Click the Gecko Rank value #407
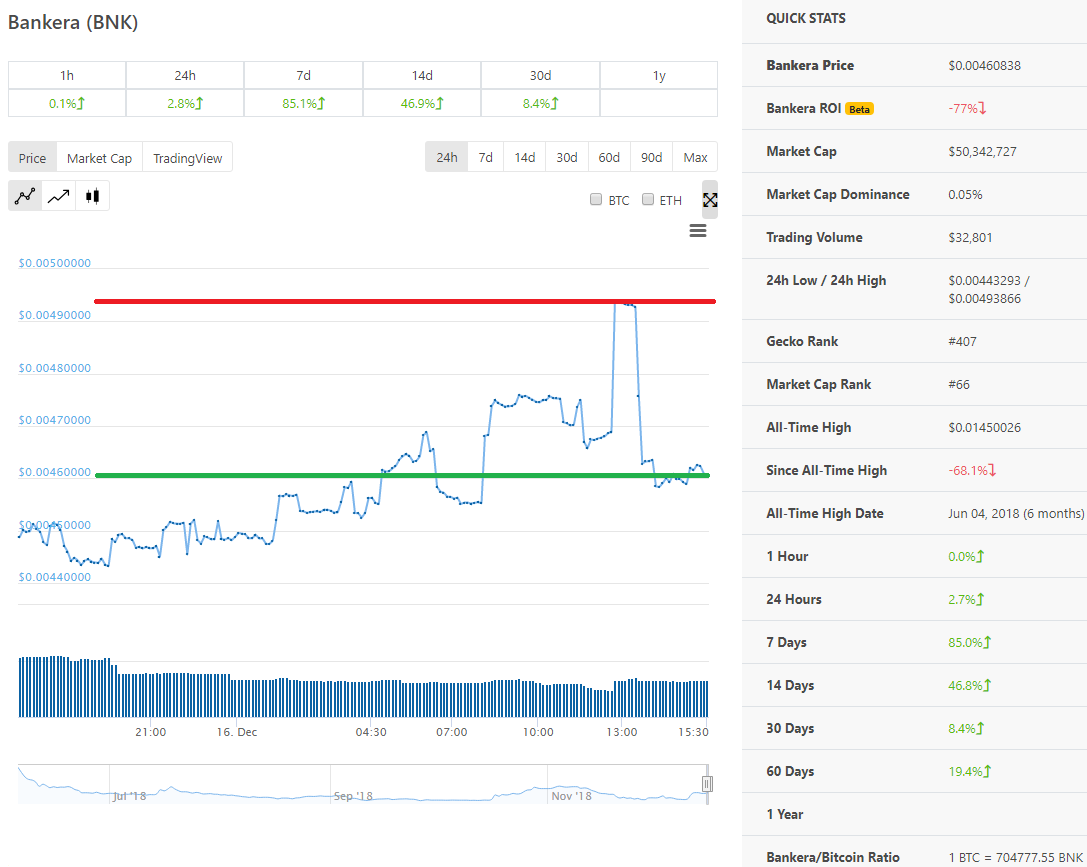1087x867 pixels. click(x=962, y=342)
